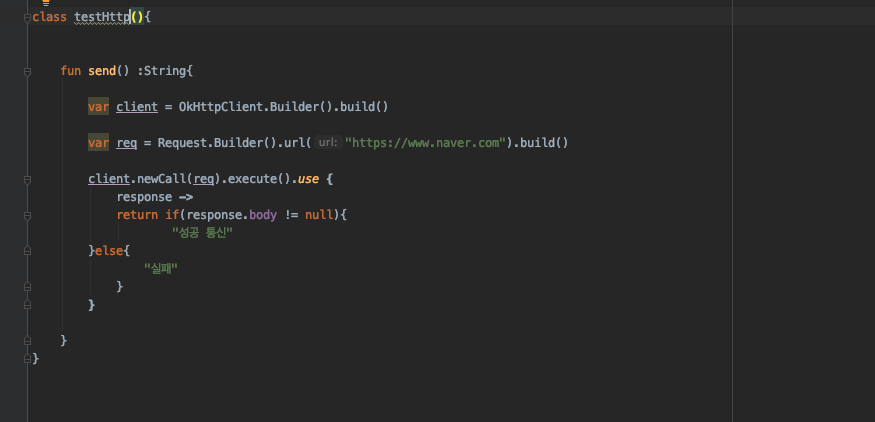This screenshot has width=875, height=422.
Task: Collapse the class testHttp fold marker
Action: click(x=27, y=18)
